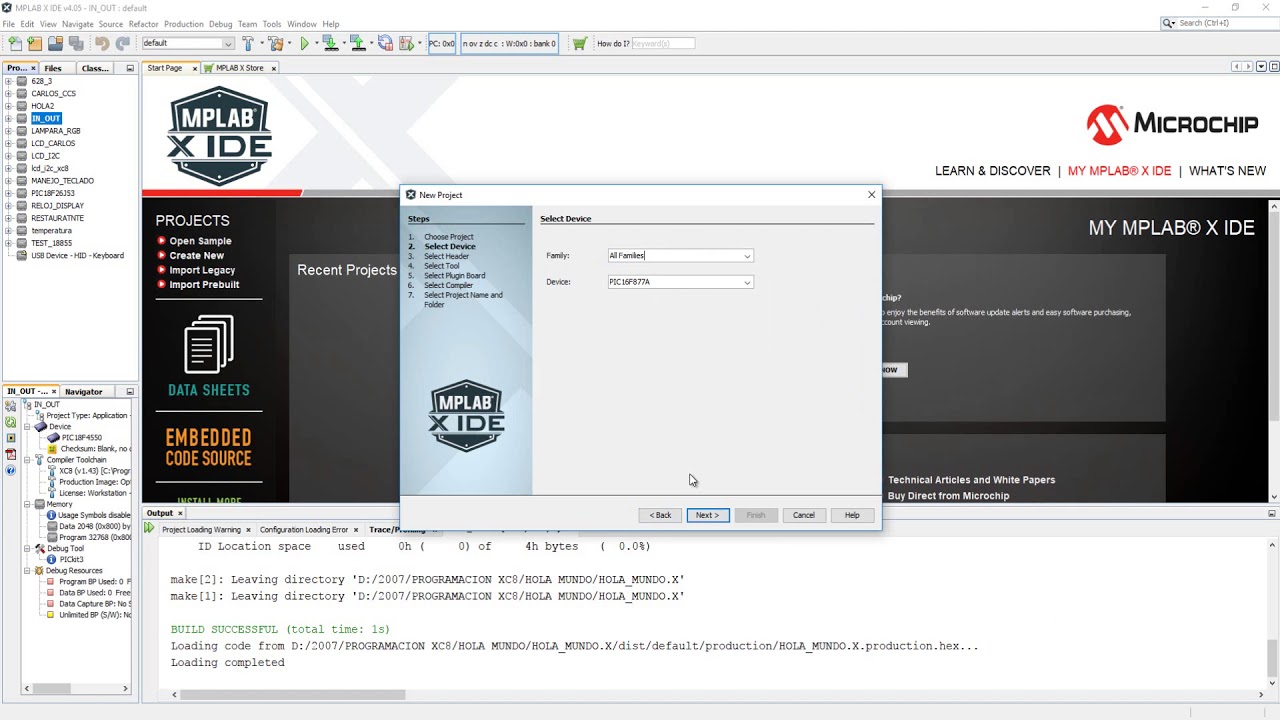Click LEARN & DISCOVER link
Viewport: 1280px width, 720px height.
point(992,171)
